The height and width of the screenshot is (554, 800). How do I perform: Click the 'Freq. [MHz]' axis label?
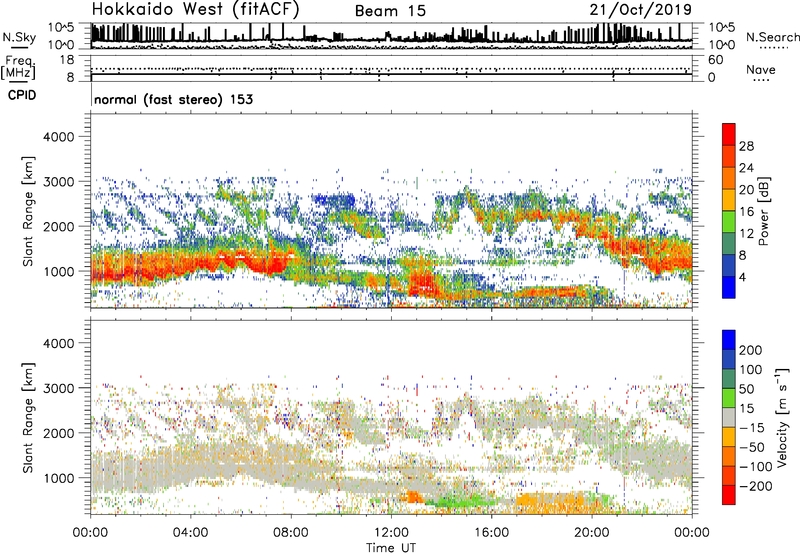18,68
